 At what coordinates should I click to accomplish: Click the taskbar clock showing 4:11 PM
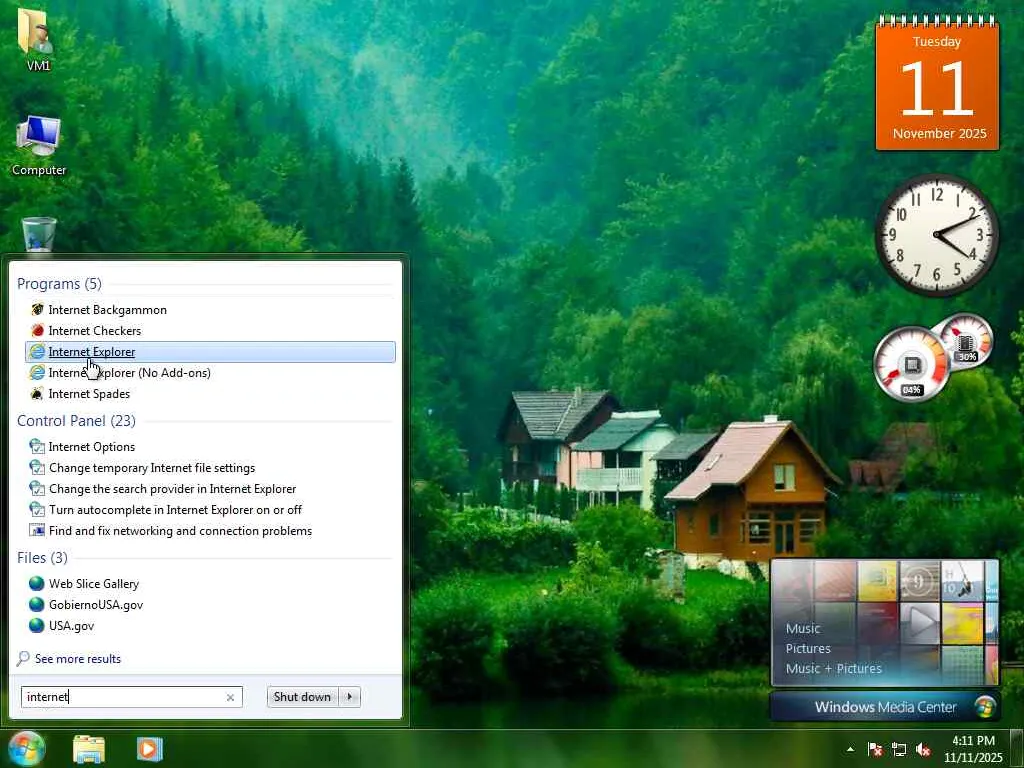click(973, 749)
